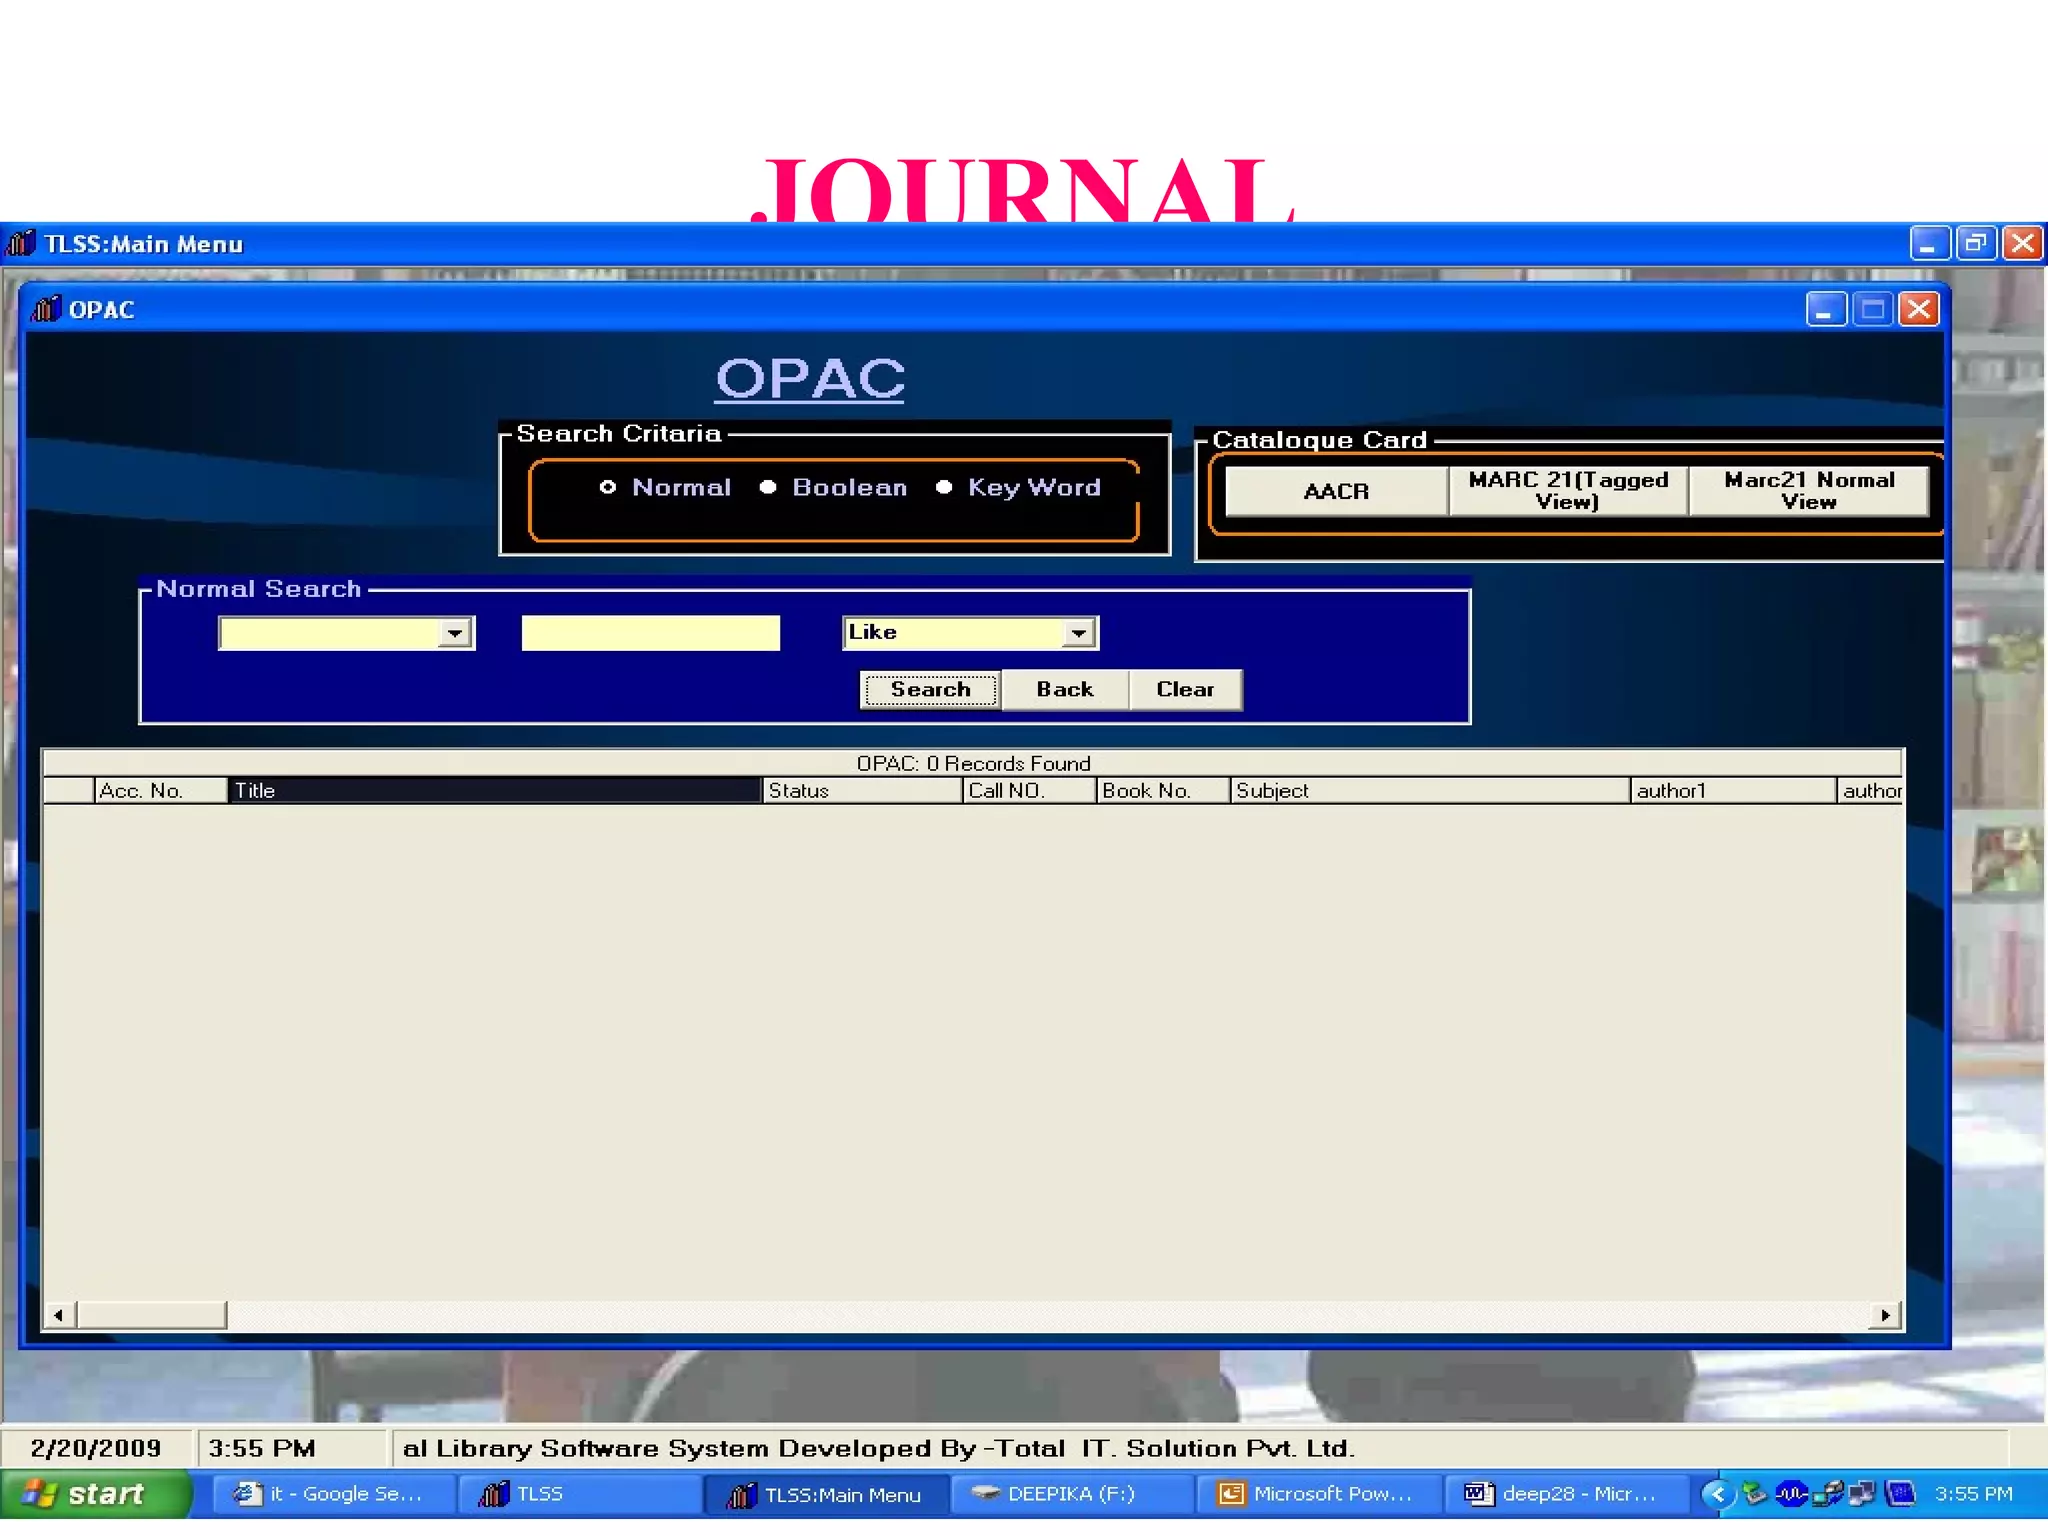Click the OPAC: 0 Records Found caption
The width and height of the screenshot is (2048, 1536).
(x=973, y=763)
